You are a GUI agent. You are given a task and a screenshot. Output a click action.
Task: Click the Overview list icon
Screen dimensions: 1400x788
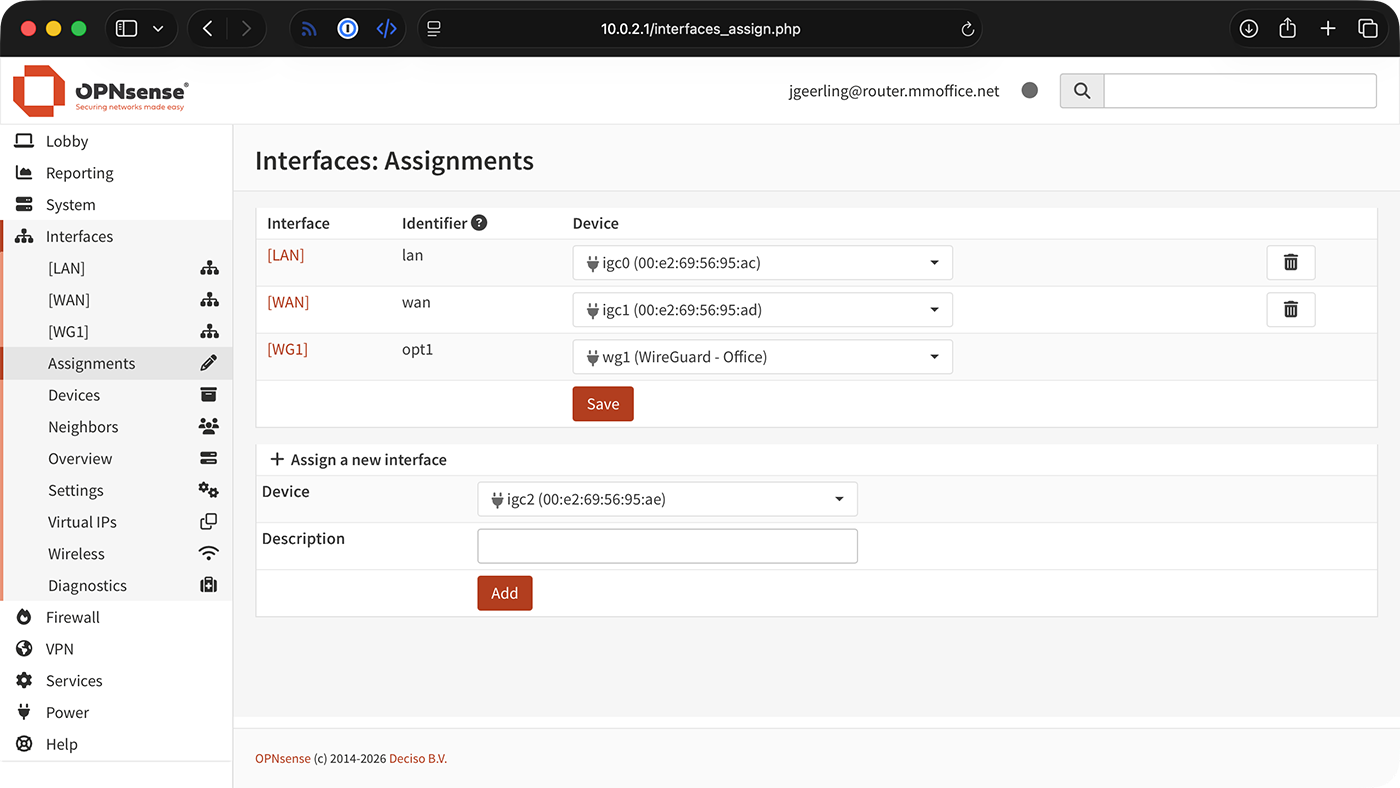pos(208,459)
